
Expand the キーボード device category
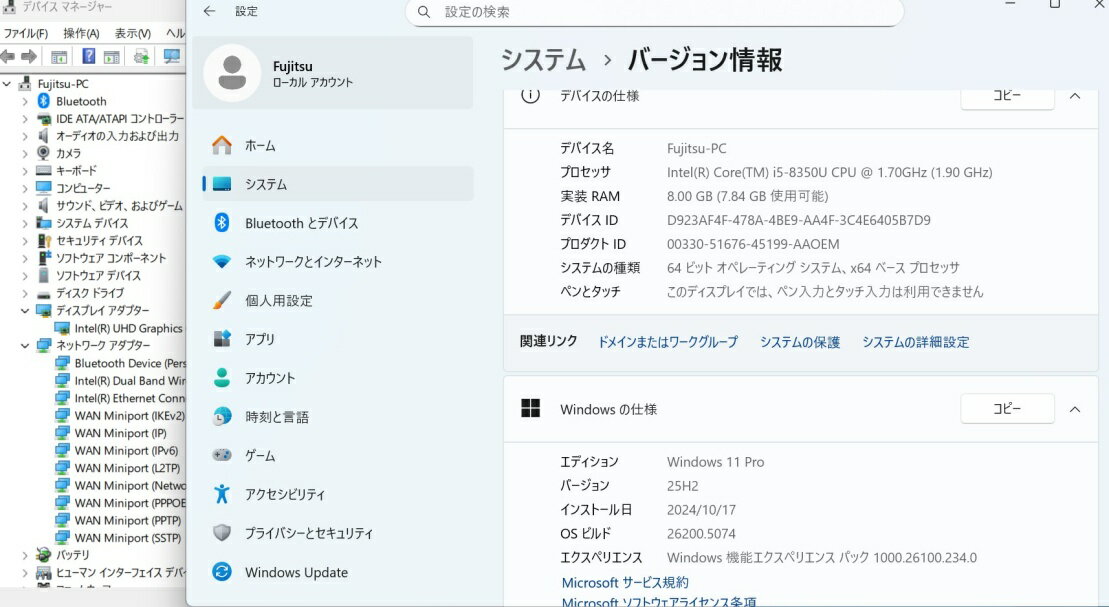pyautogui.click(x=25, y=171)
